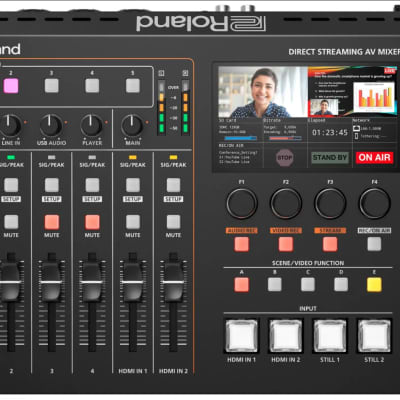Click the PLAYER level knob
This screenshot has height=400, width=400.
pos(91,126)
